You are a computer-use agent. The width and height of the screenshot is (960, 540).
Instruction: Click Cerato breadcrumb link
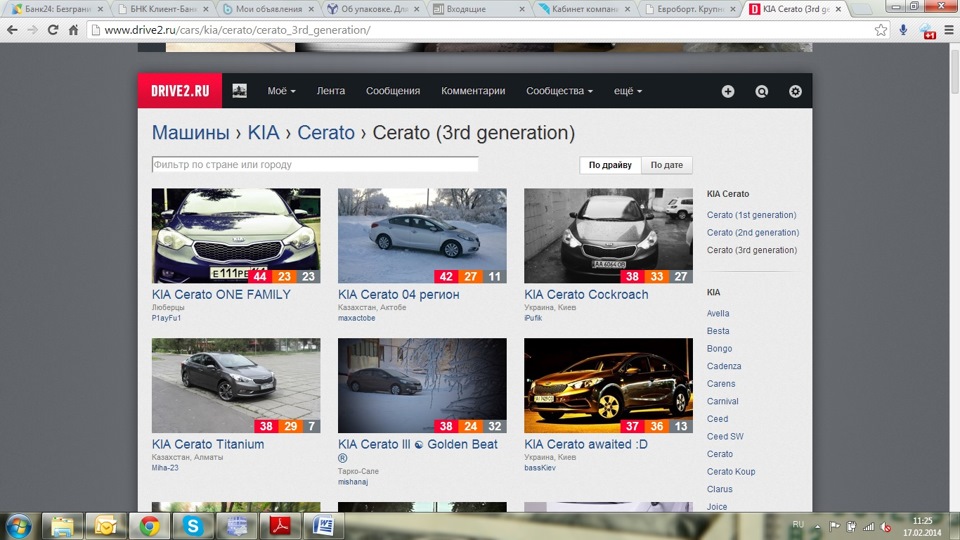(326, 132)
